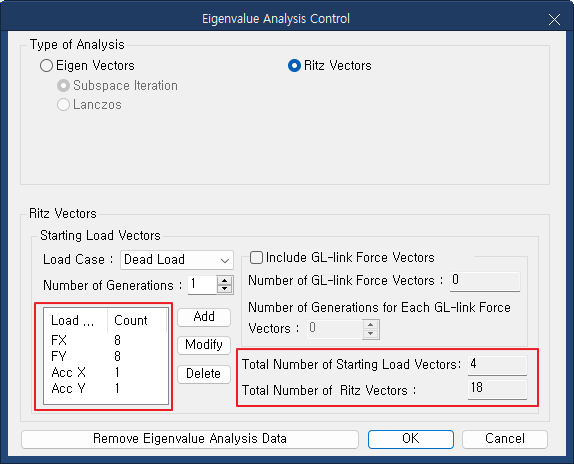Click the Modify button
Image resolution: width=574 pixels, height=464 pixels.
click(x=204, y=345)
